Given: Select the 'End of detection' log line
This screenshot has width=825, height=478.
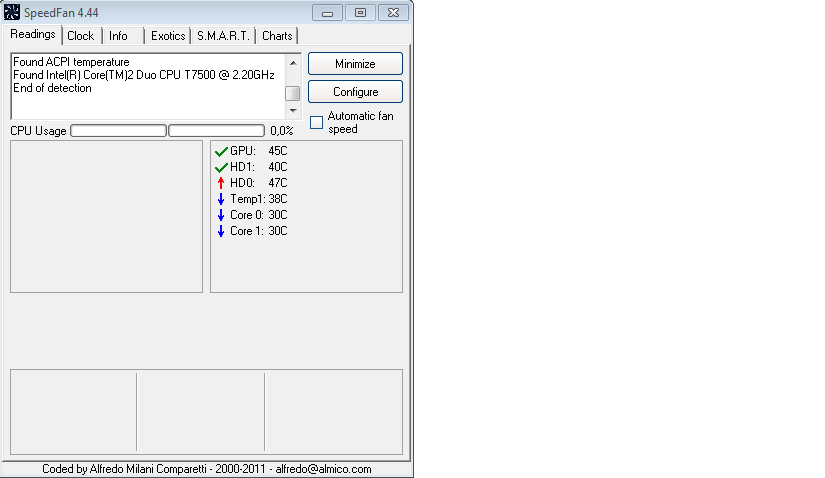Looking at the screenshot, I should pyautogui.click(x=52, y=88).
